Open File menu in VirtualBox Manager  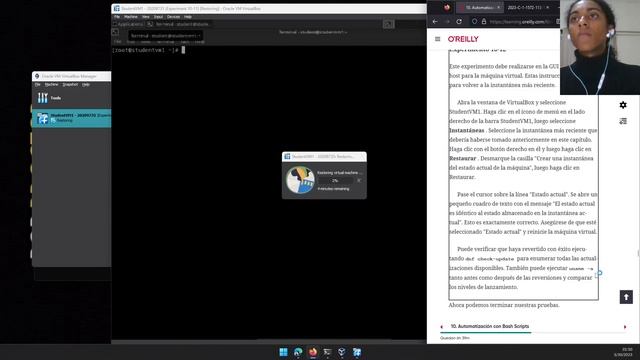pyautogui.click(x=38, y=84)
